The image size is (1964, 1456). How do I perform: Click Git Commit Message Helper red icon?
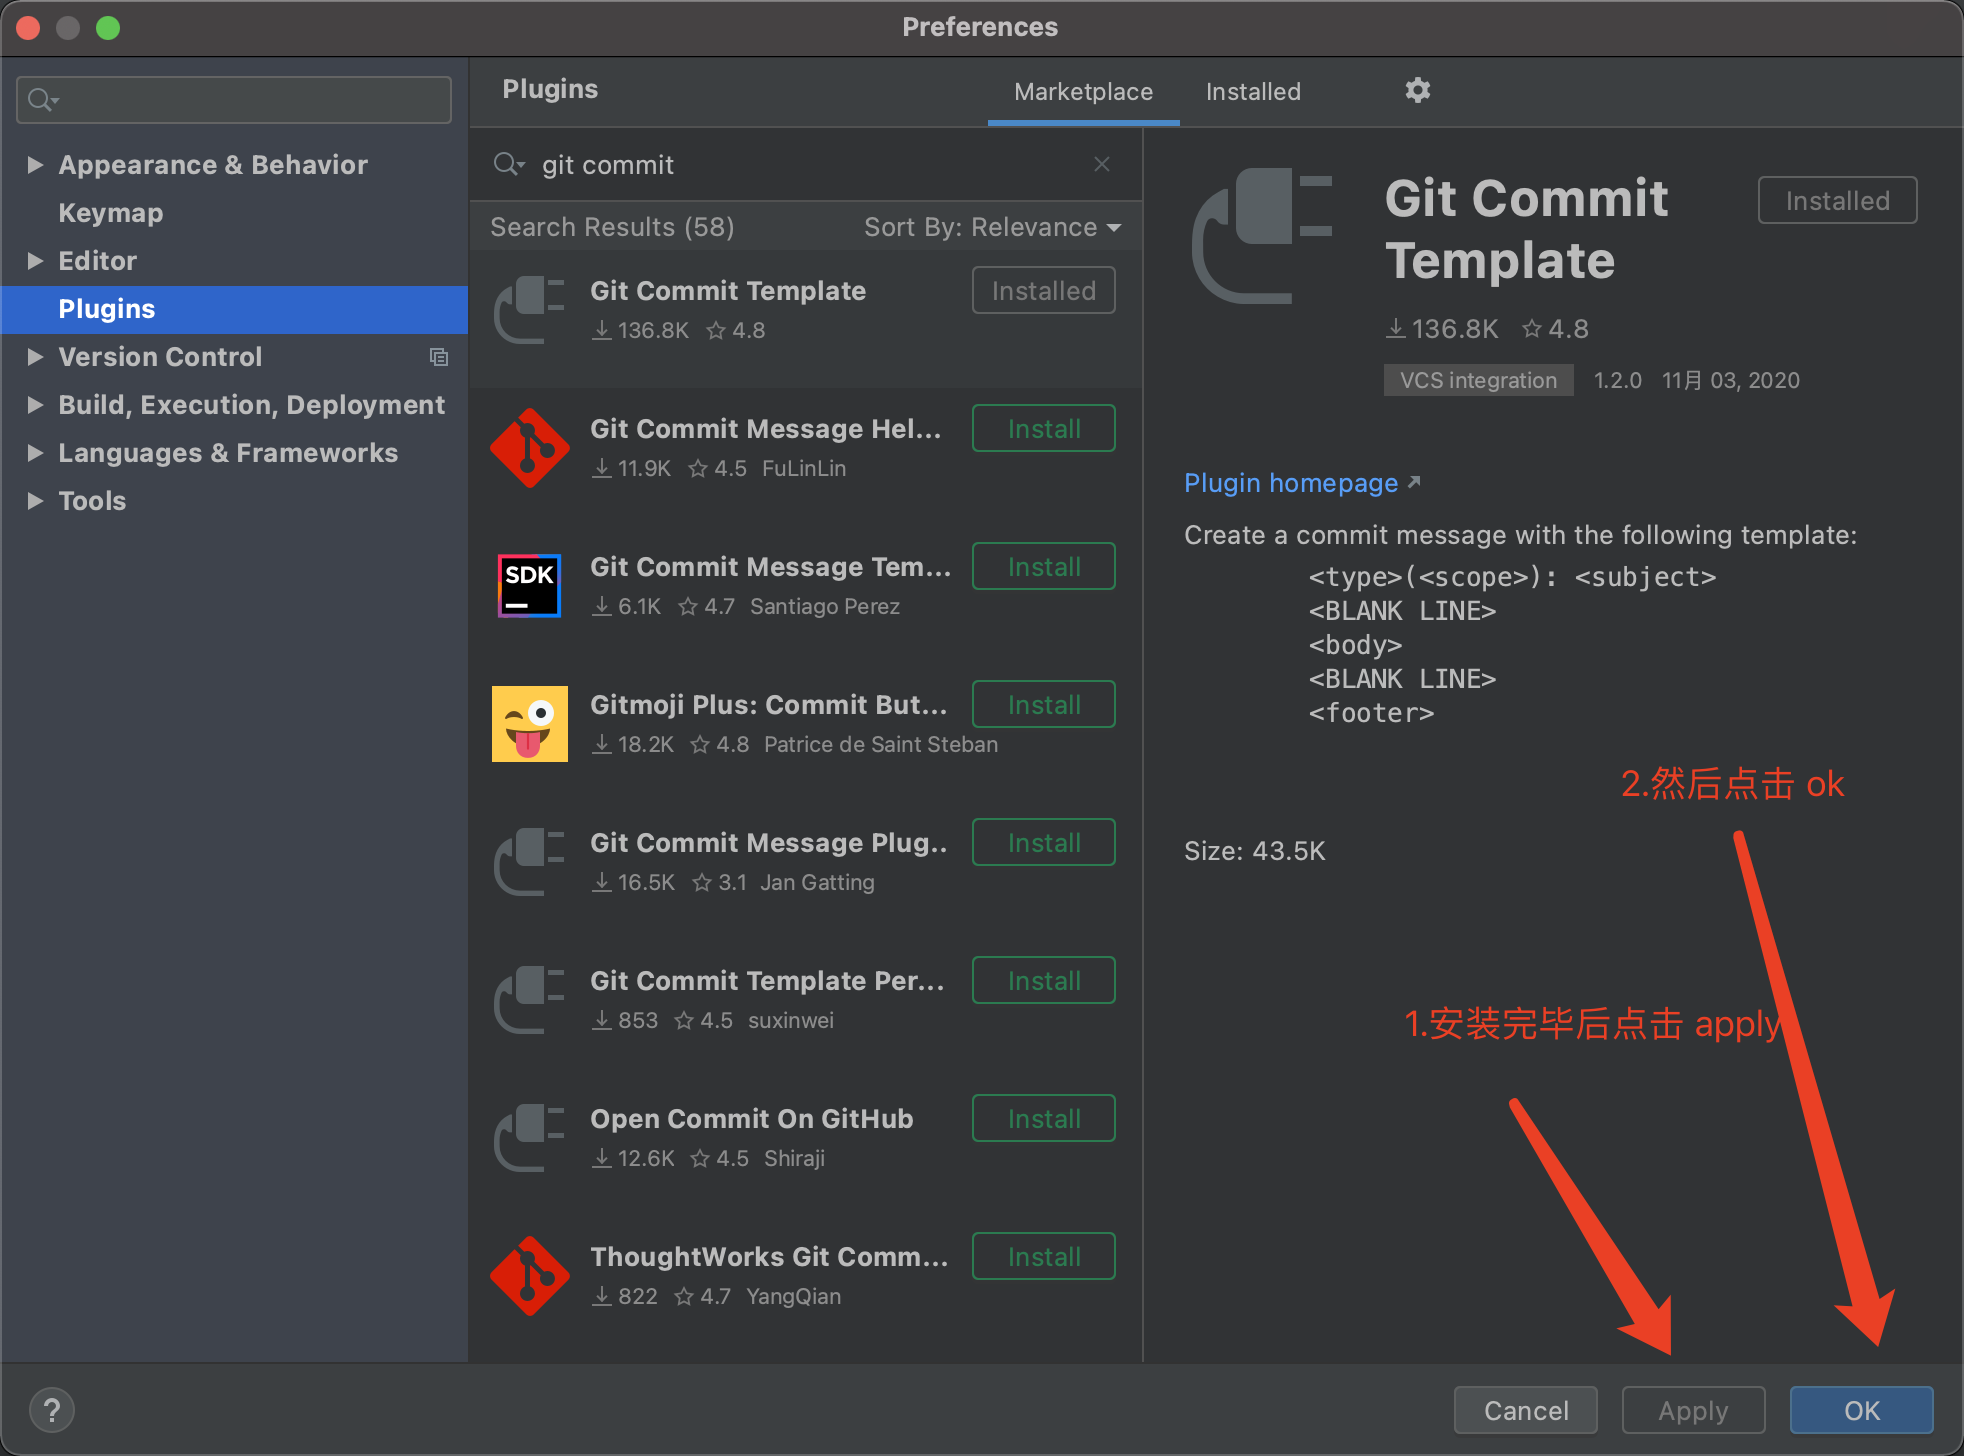coord(529,448)
